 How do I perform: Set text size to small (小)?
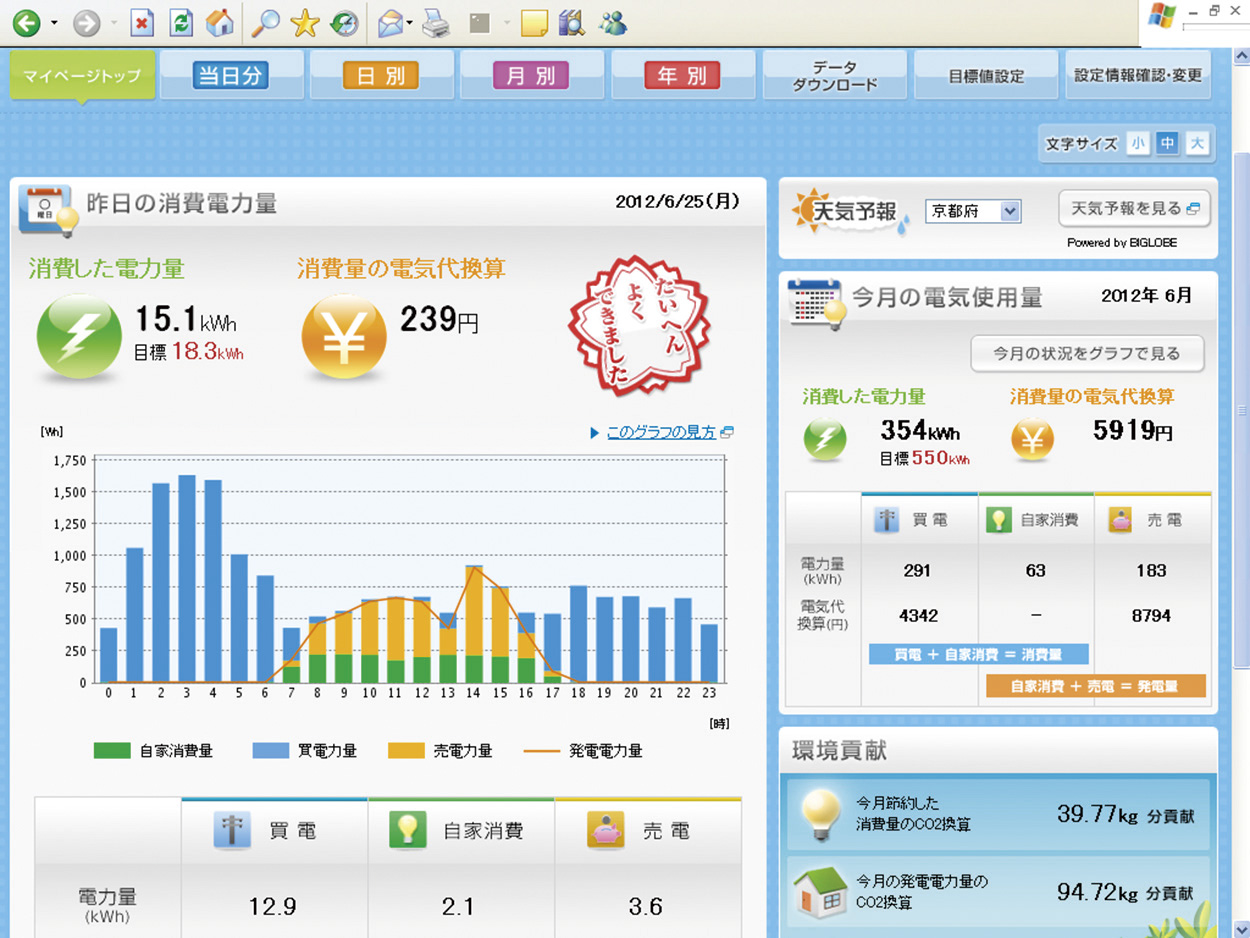click(x=1138, y=144)
